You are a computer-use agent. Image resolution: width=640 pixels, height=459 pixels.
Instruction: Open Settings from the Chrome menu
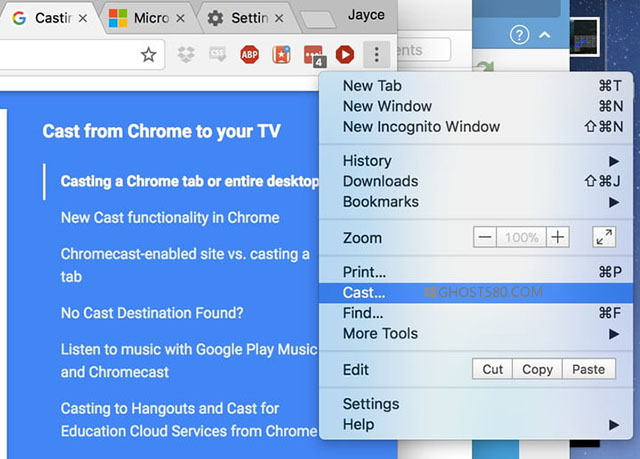point(476,404)
